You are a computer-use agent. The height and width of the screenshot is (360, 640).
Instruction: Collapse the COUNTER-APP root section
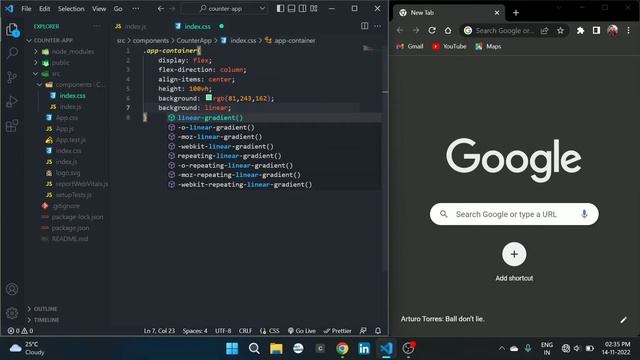tap(29, 40)
